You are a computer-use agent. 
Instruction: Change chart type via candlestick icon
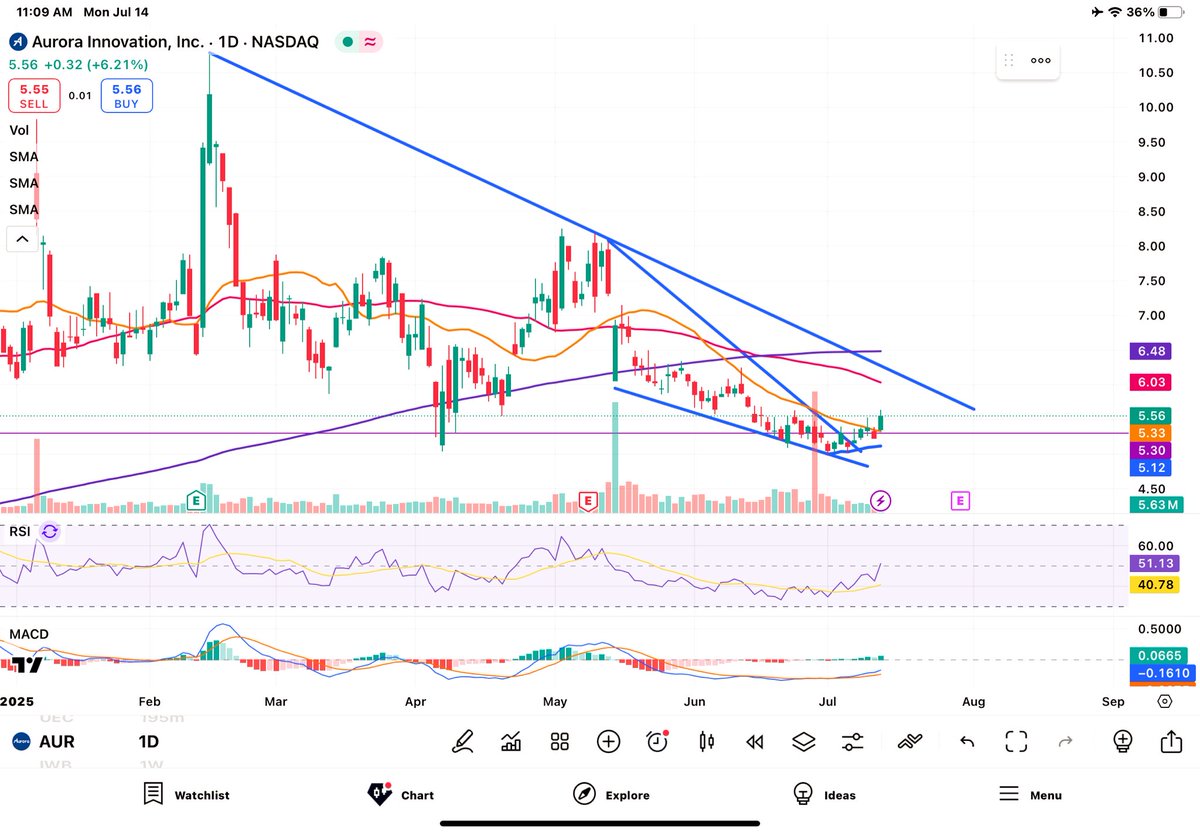(x=706, y=742)
